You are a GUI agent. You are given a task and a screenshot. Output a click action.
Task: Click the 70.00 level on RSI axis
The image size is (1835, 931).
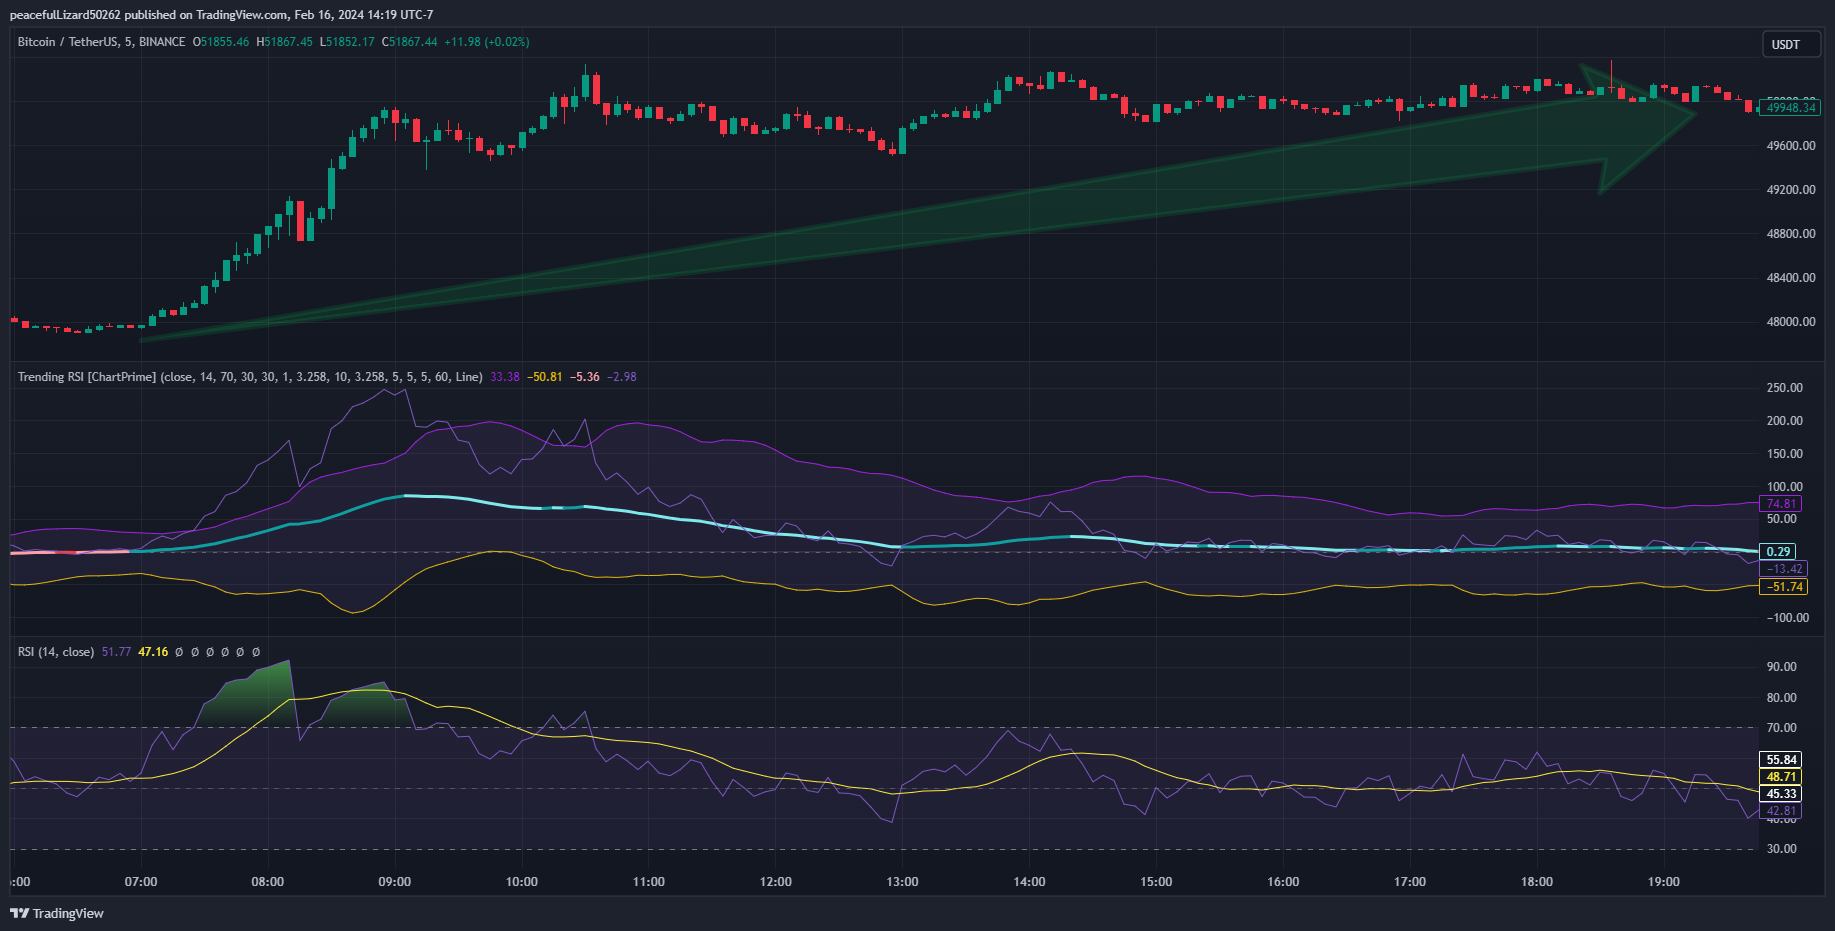pos(1781,728)
